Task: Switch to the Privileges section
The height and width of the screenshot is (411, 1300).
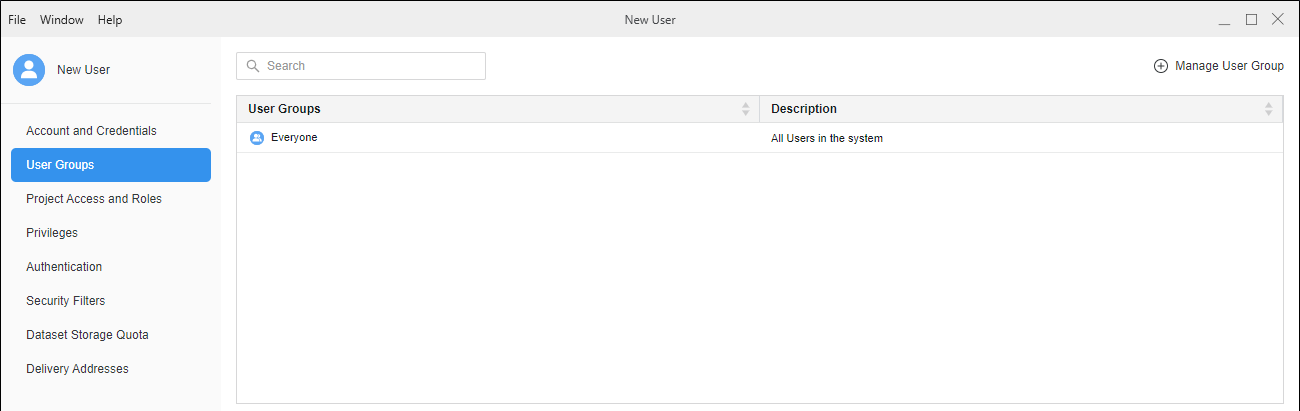Action: [x=52, y=233]
